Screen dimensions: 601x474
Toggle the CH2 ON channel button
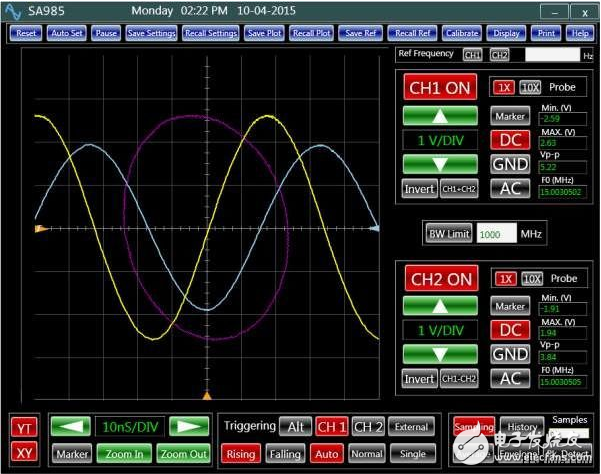point(438,279)
